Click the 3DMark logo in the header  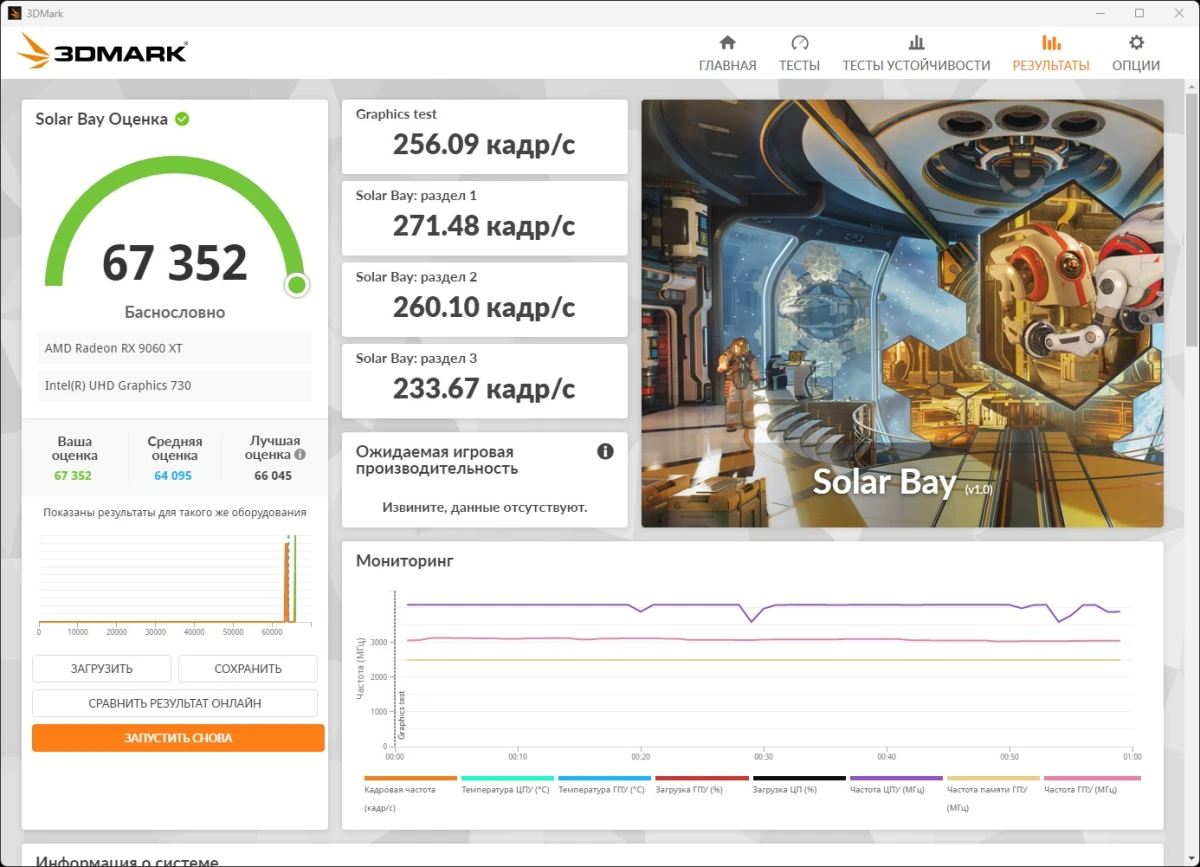[102, 52]
